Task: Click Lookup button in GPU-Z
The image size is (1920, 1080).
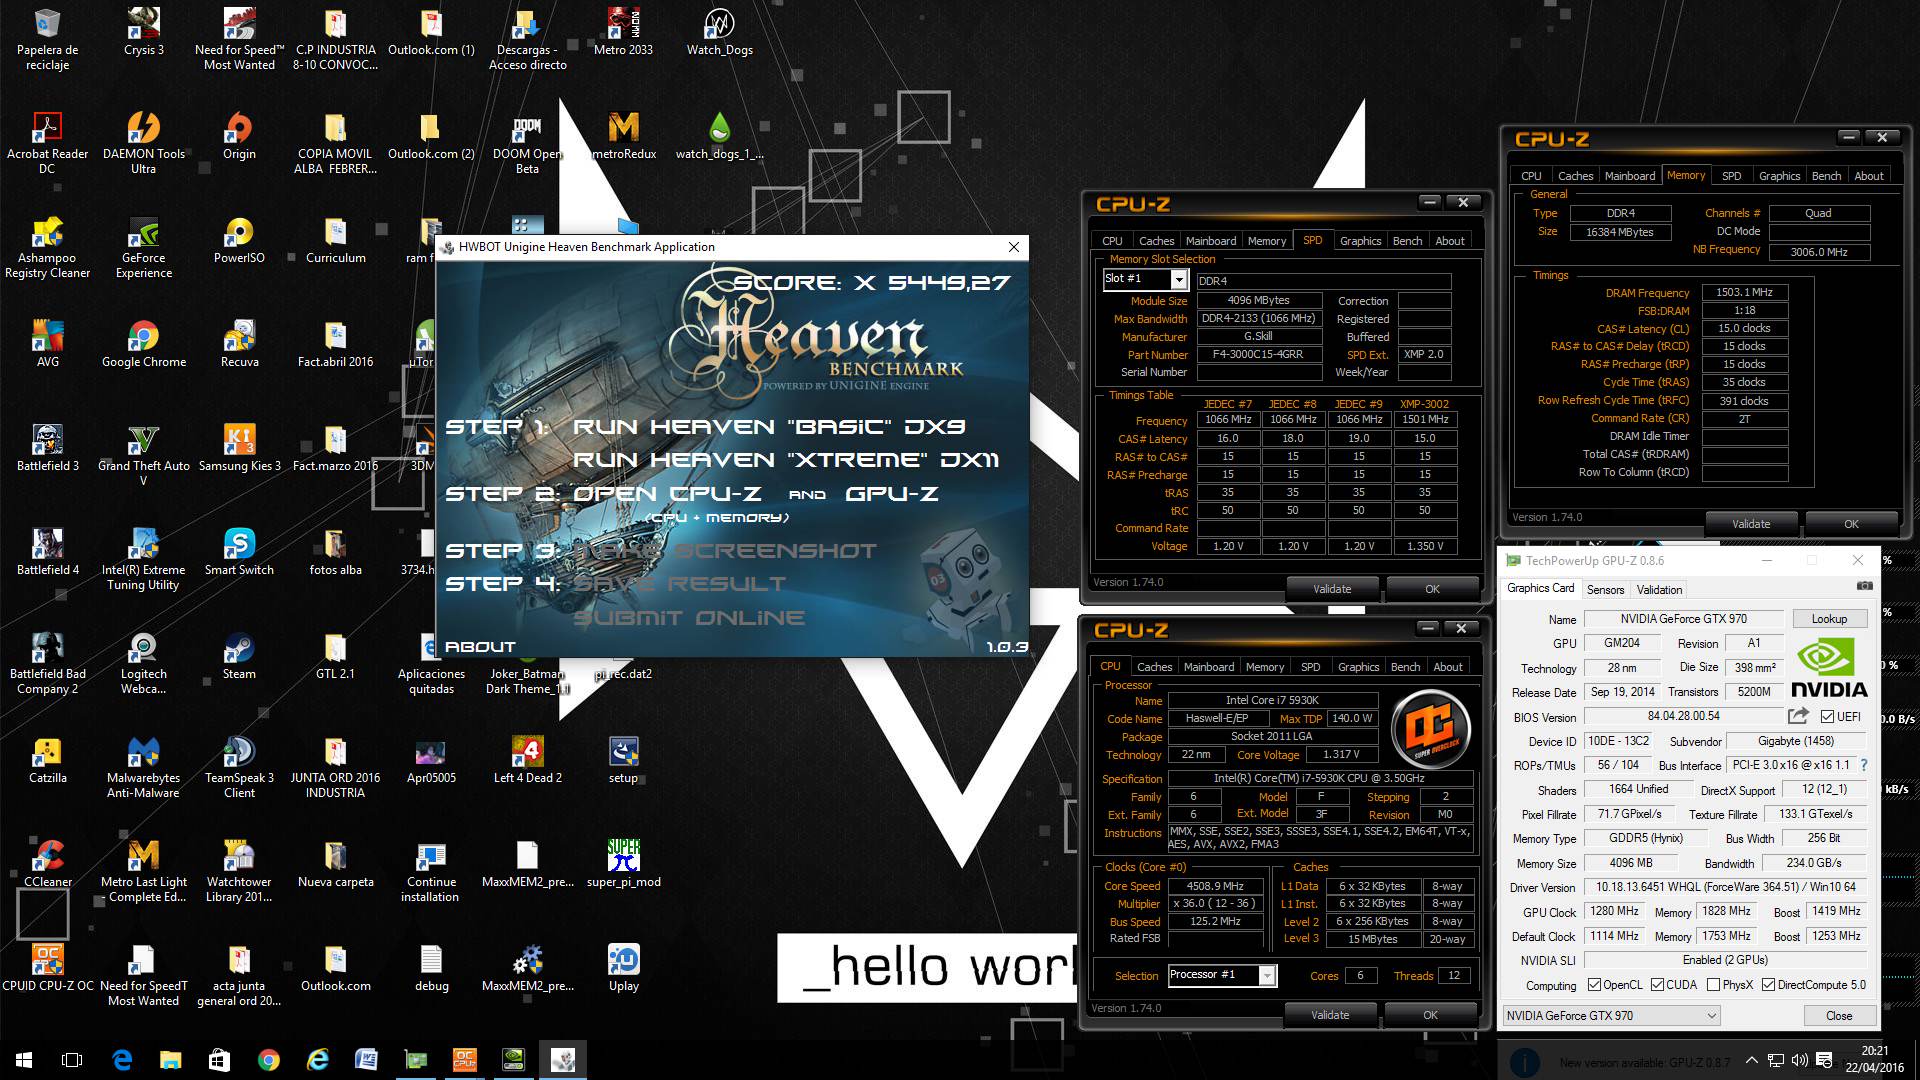Action: coord(1828,619)
